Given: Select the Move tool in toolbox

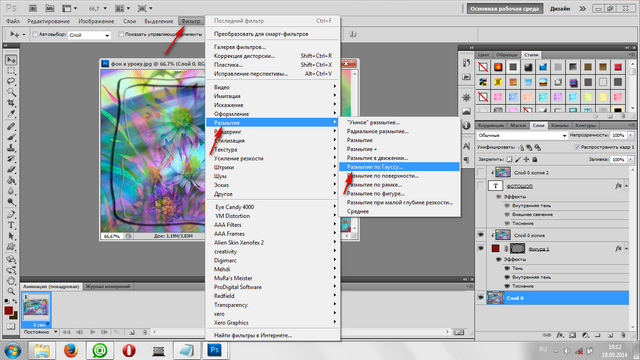Looking at the screenshot, I should [x=11, y=60].
